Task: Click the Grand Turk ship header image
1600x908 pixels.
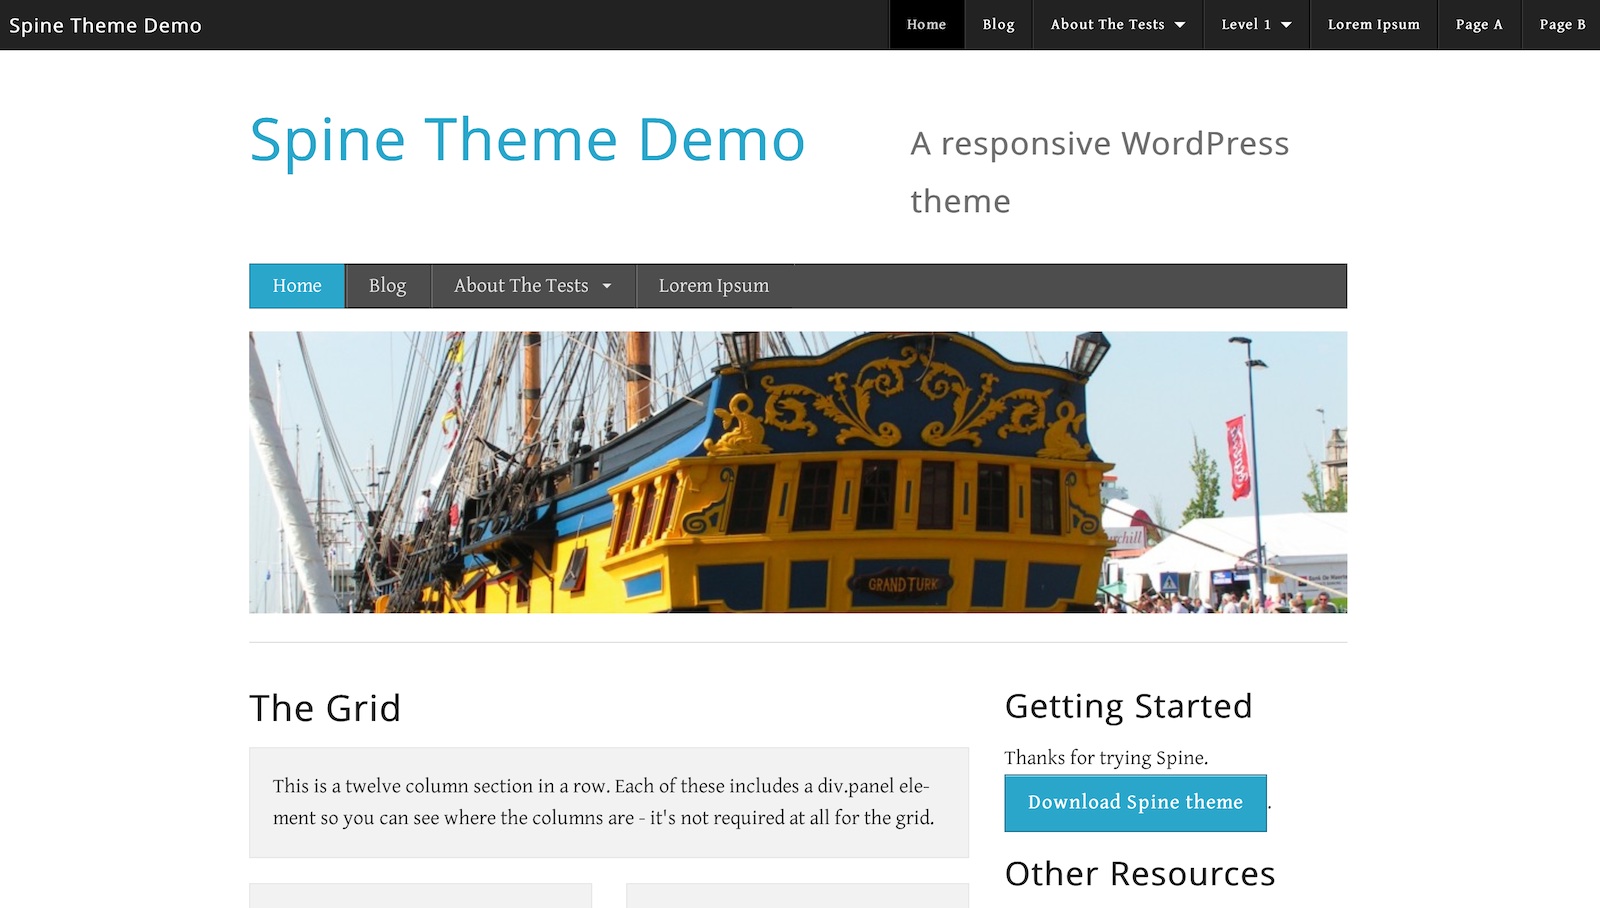Action: [x=797, y=472]
